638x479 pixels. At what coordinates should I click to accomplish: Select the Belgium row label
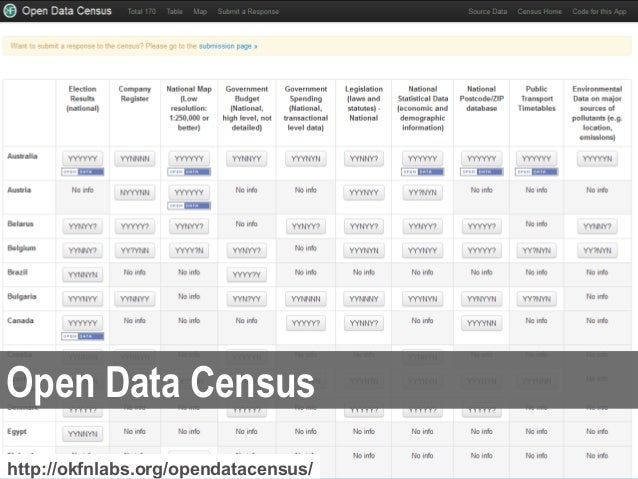tap(22, 248)
